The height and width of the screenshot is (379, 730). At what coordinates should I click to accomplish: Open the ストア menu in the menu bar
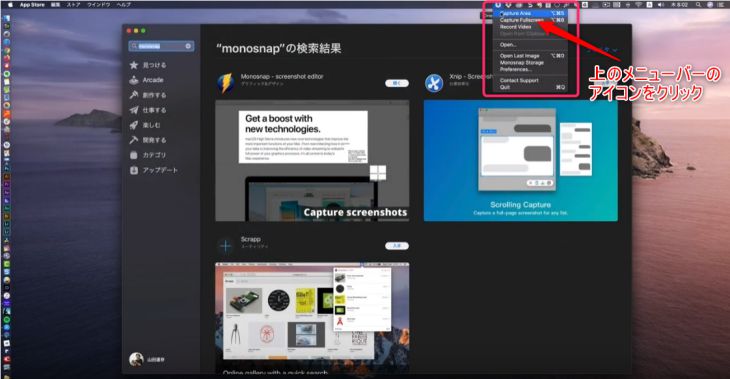click(74, 5)
